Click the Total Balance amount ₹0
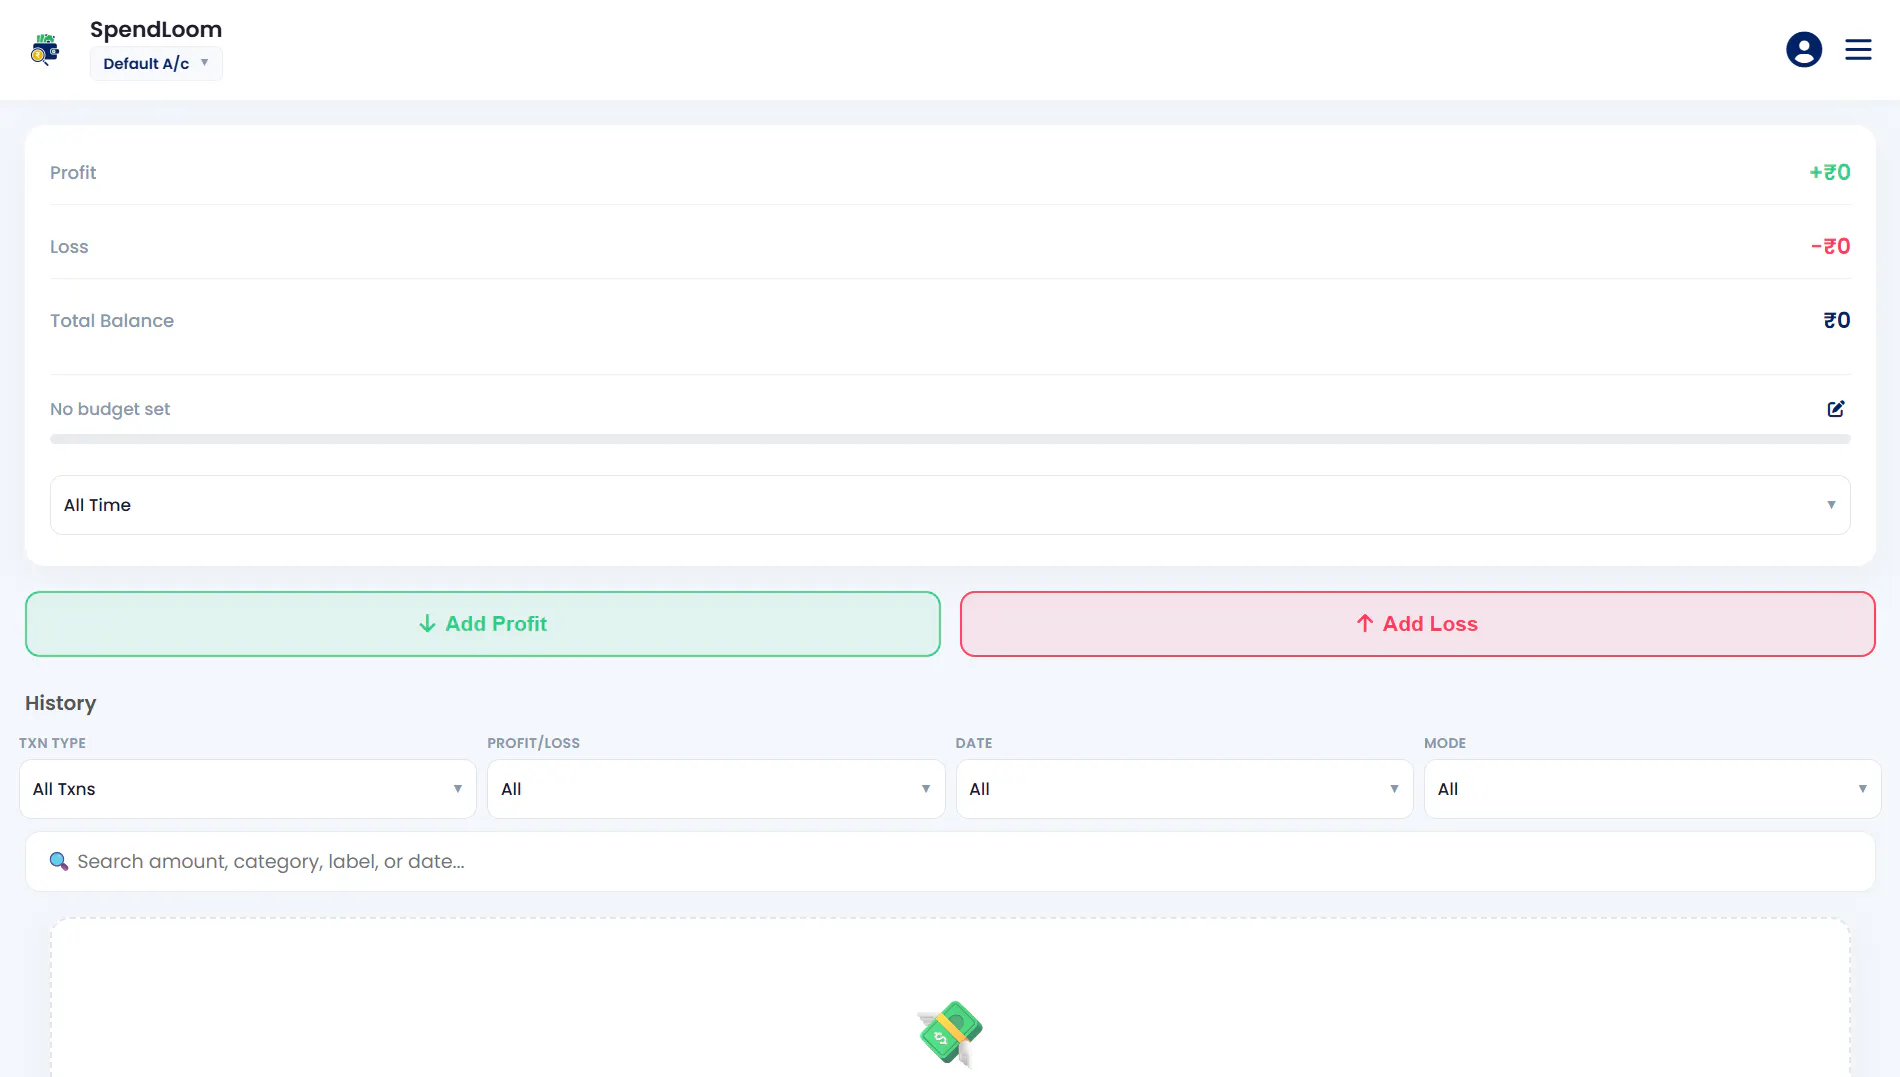The height and width of the screenshot is (1077, 1900). click(1837, 320)
